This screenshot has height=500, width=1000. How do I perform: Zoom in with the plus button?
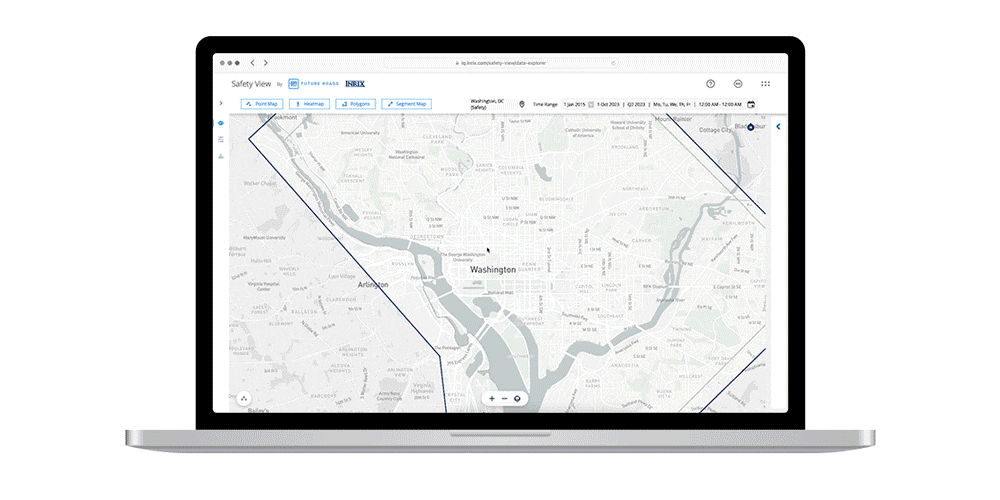492,399
